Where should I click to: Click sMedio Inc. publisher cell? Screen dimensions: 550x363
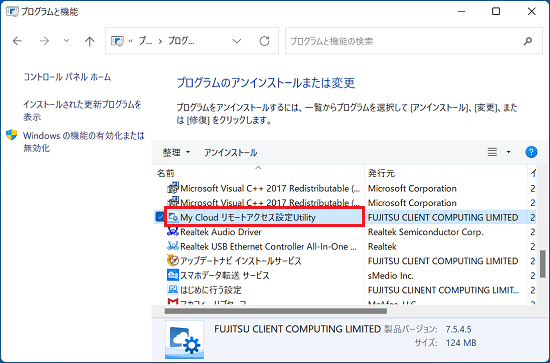point(390,276)
